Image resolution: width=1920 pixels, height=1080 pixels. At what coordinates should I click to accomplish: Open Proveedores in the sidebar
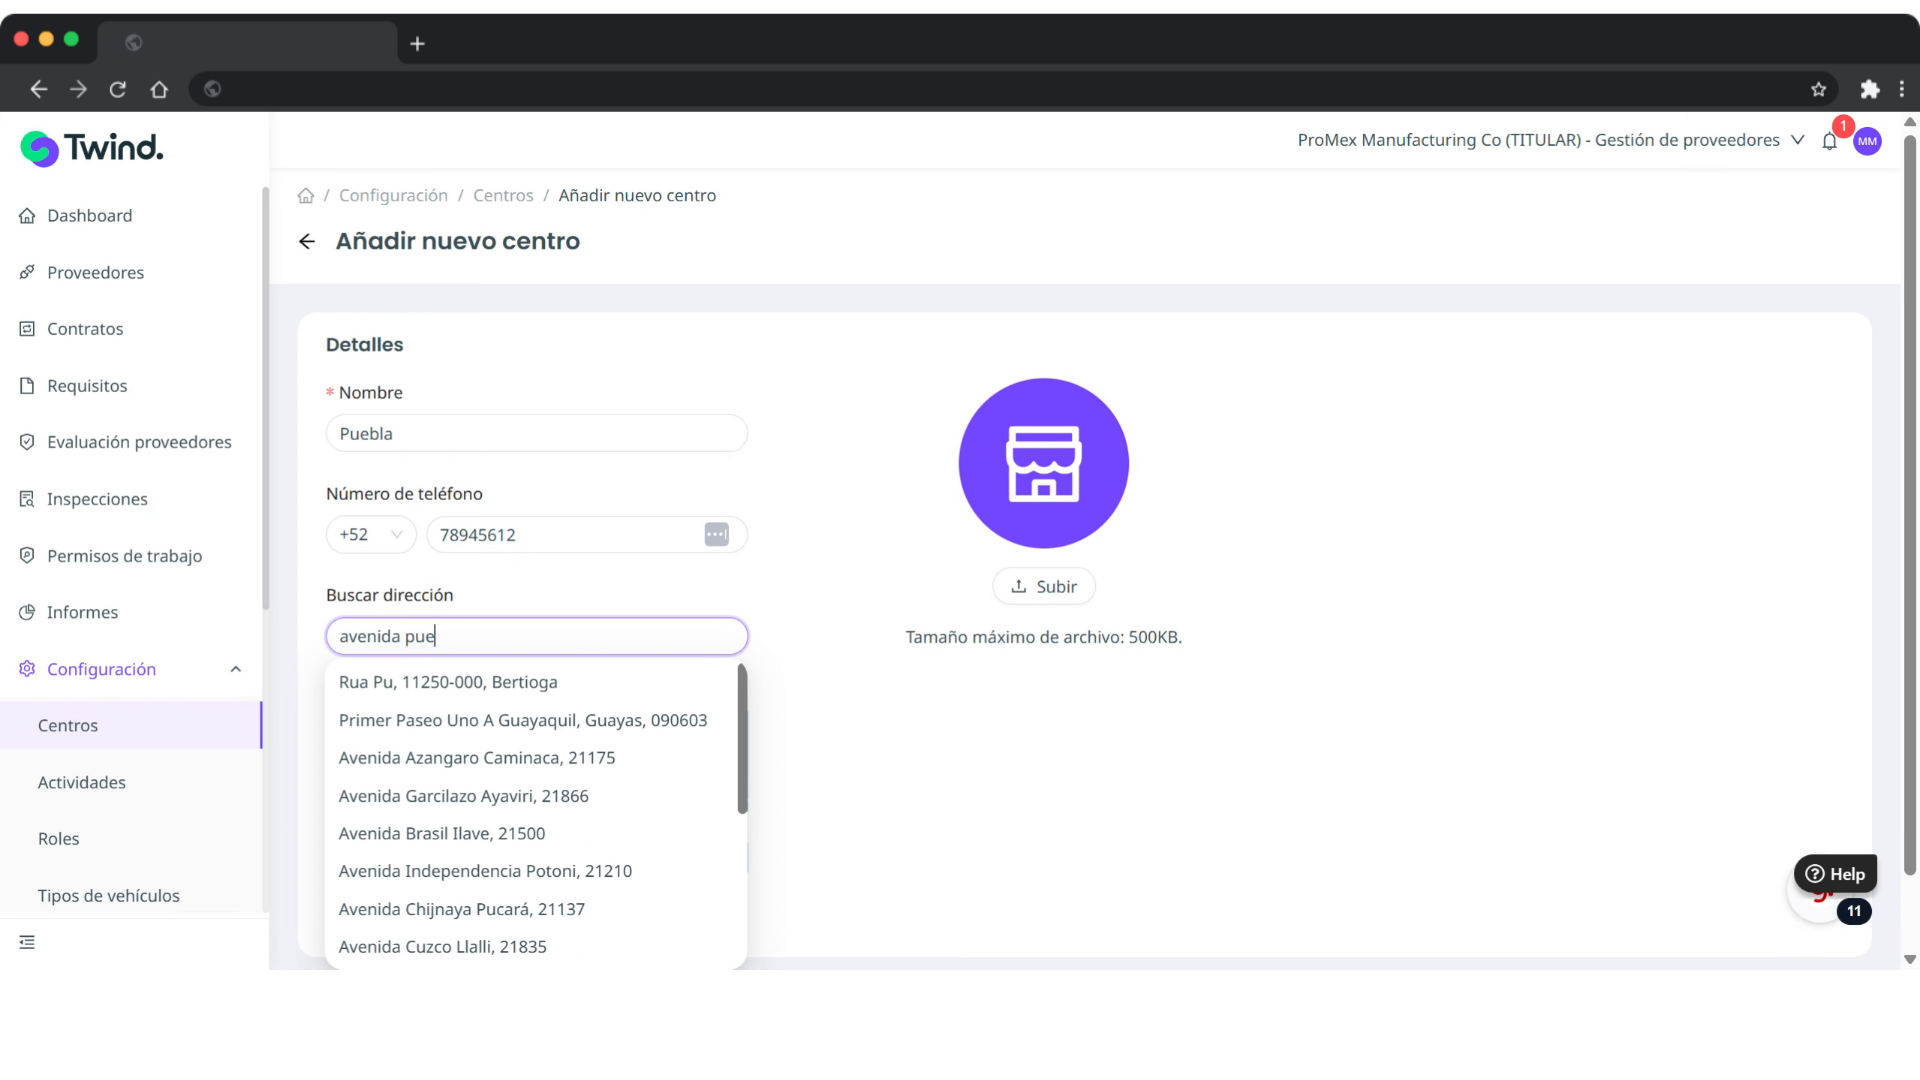[95, 272]
